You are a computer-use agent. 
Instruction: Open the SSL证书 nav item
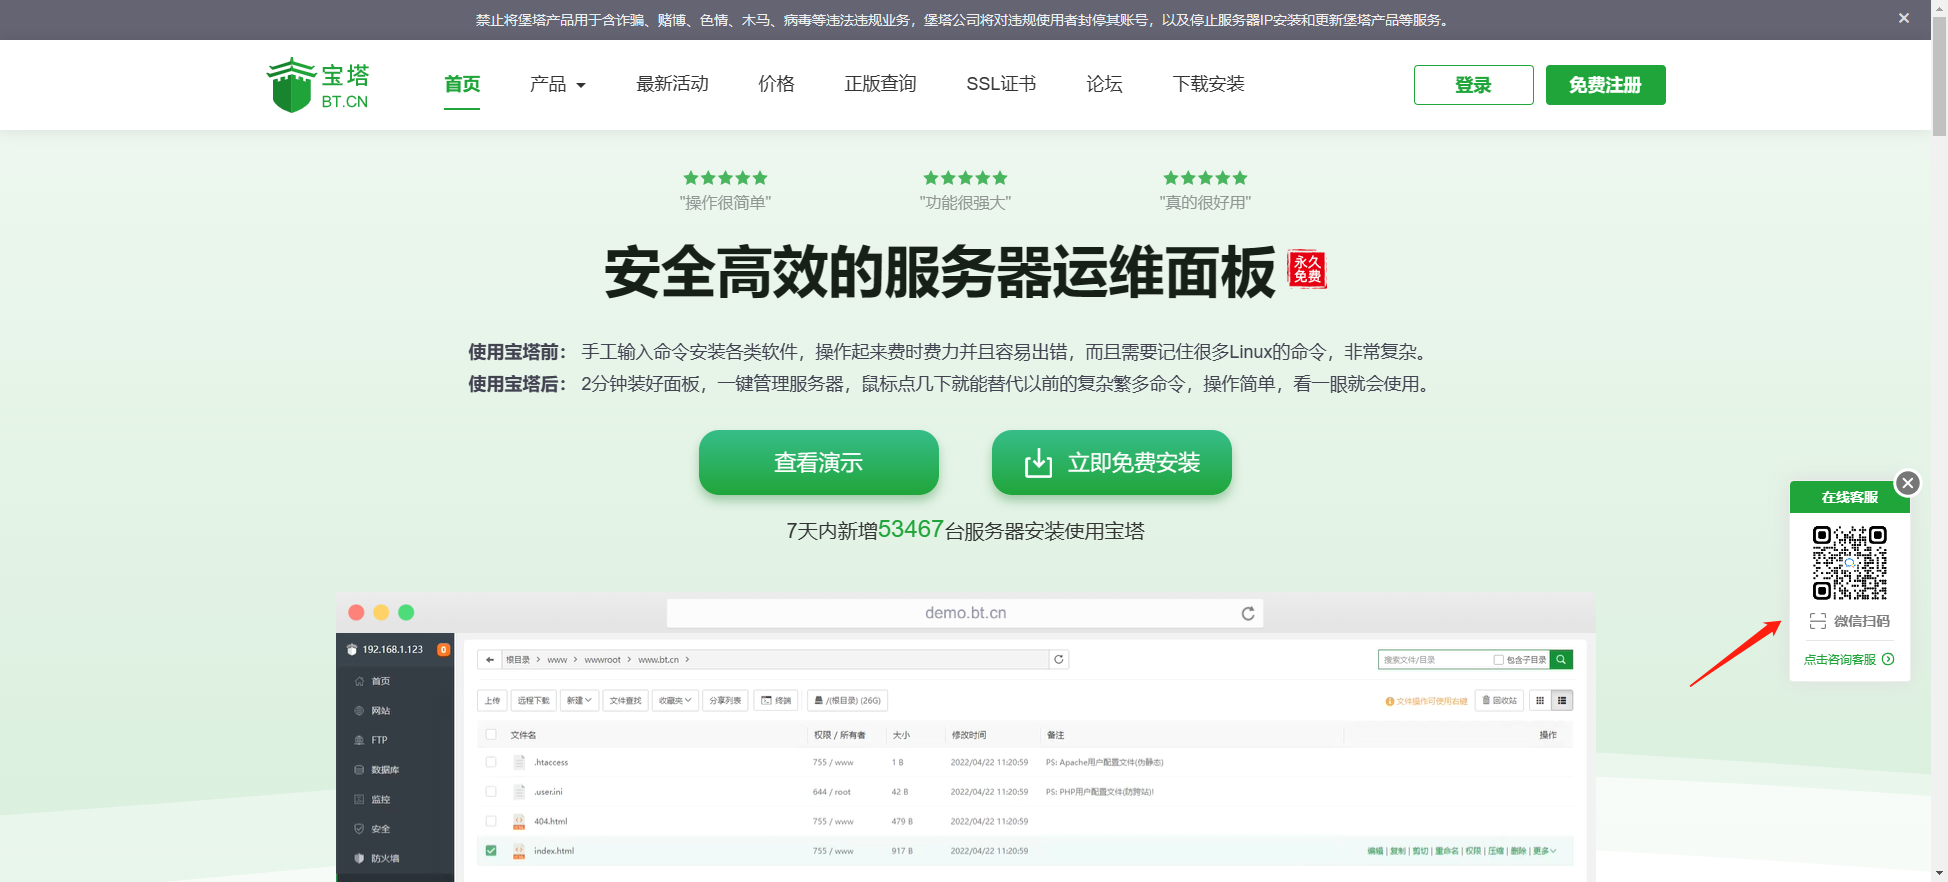1001,84
